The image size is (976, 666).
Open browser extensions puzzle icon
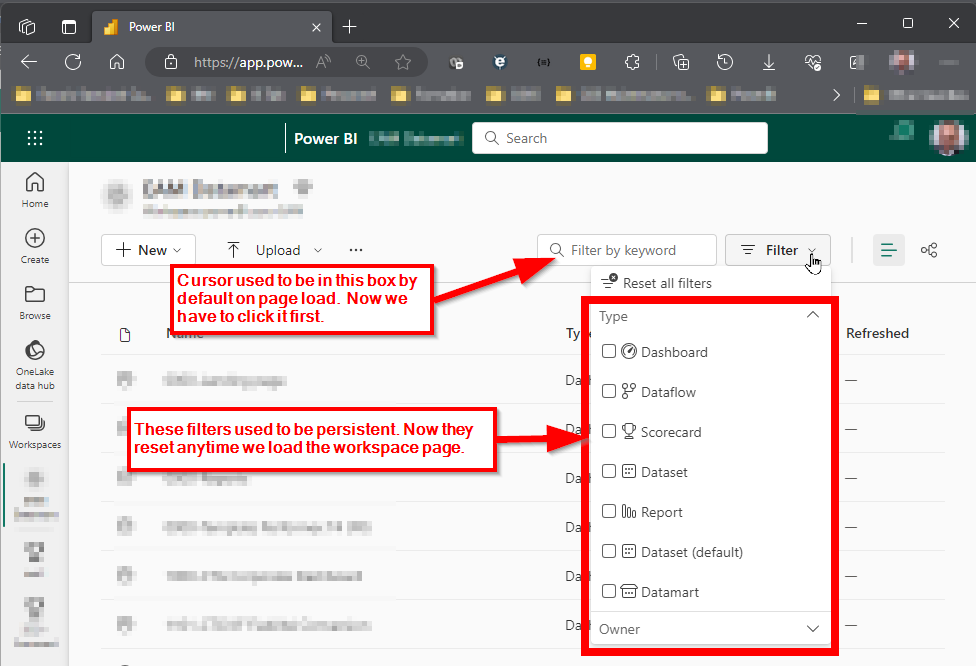pyautogui.click(x=632, y=62)
